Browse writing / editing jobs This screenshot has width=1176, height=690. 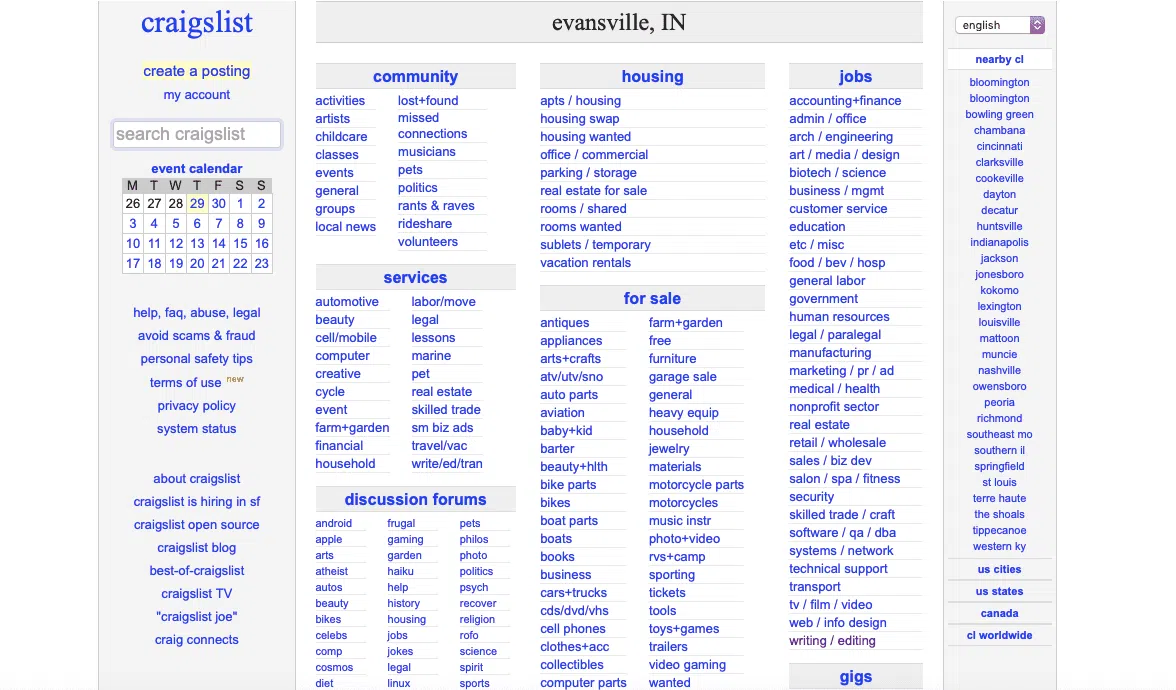coord(832,640)
